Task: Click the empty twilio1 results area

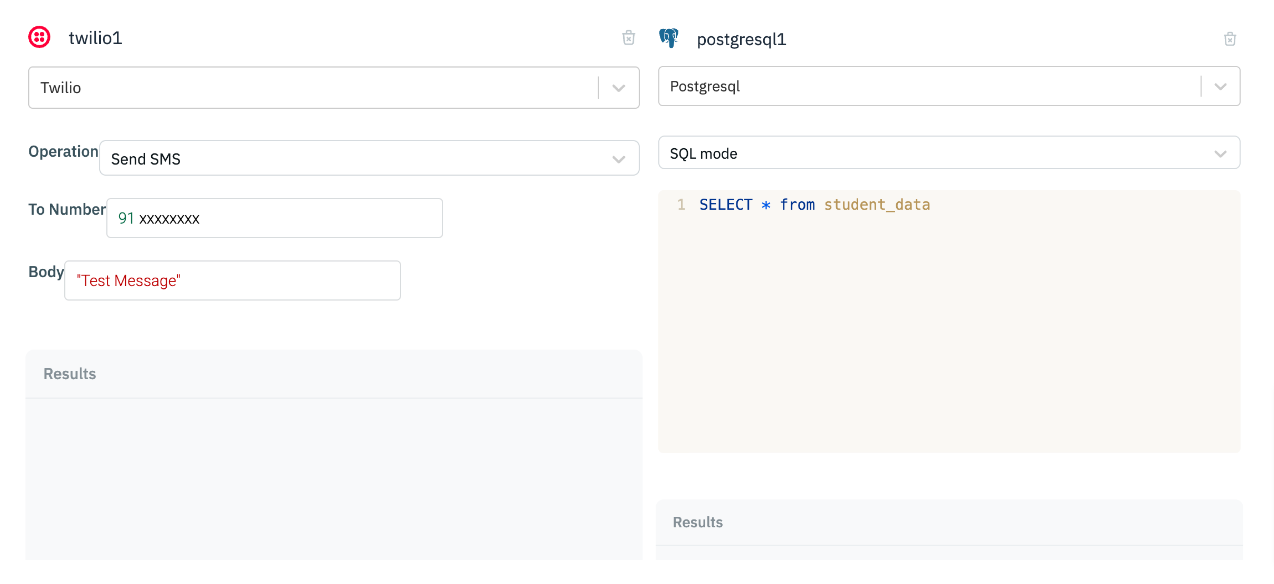Action: (x=333, y=478)
